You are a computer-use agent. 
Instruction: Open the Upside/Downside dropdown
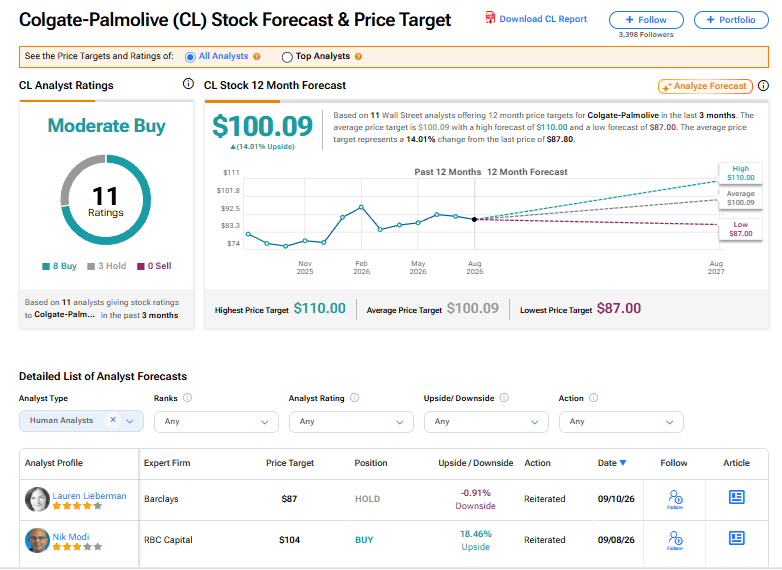coord(486,422)
